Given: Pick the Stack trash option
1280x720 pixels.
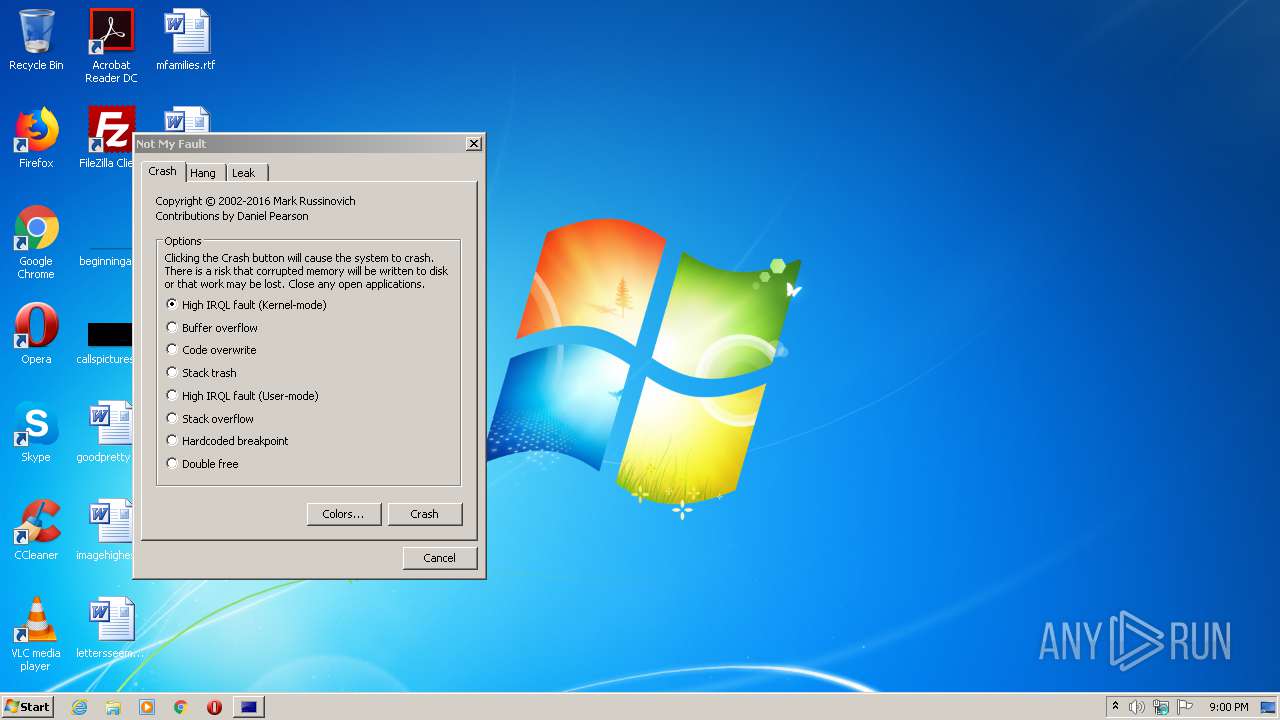Looking at the screenshot, I should tap(201, 373).
